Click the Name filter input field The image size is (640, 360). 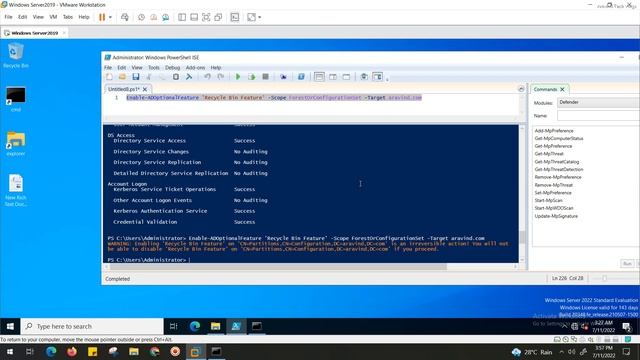click(598, 116)
